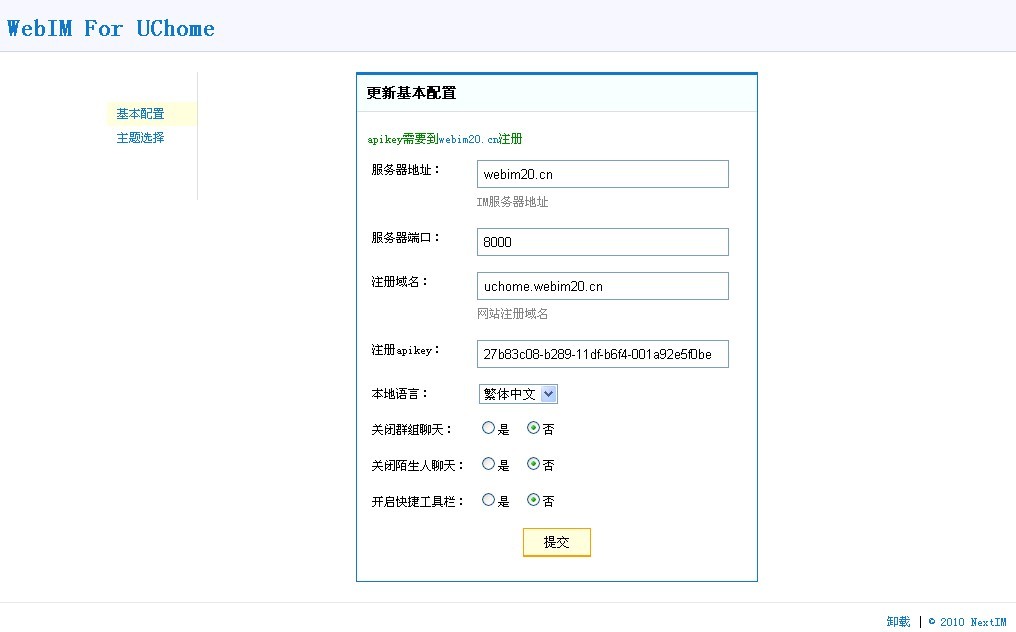Click the IM服务器地址 hint text
Screen dimensions: 1016x632
point(513,202)
